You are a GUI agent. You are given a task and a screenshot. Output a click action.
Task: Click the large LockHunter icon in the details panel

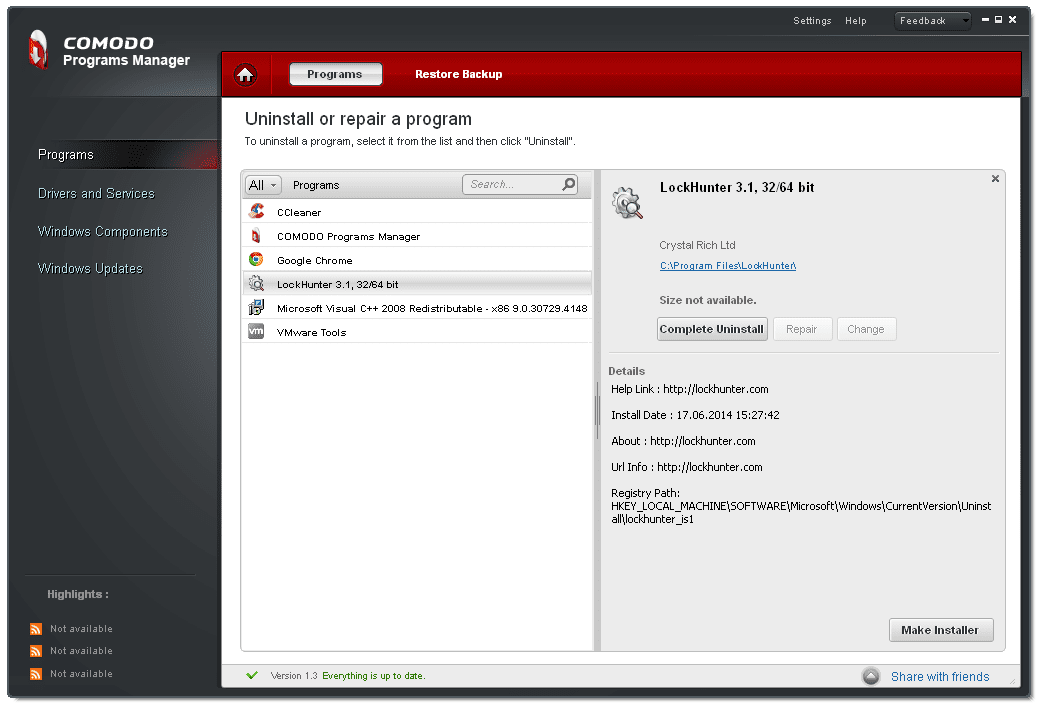(627, 203)
